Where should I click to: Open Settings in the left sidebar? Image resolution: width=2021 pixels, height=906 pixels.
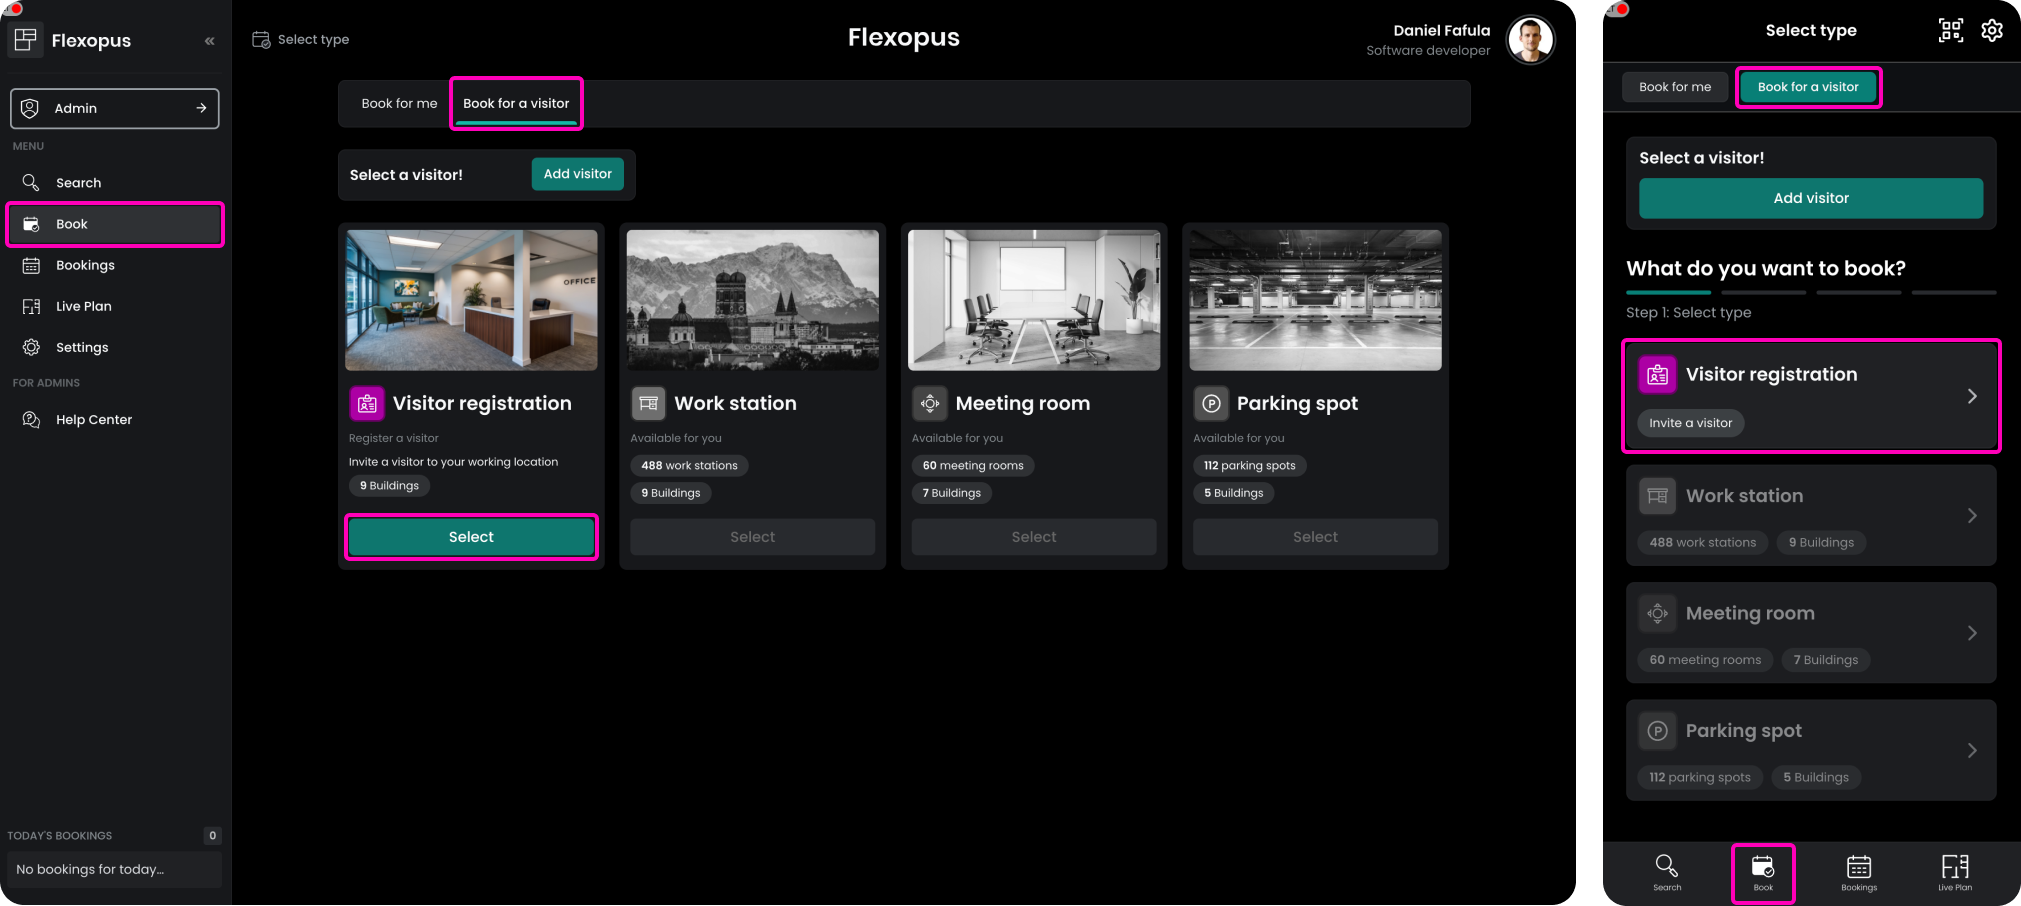[82, 347]
